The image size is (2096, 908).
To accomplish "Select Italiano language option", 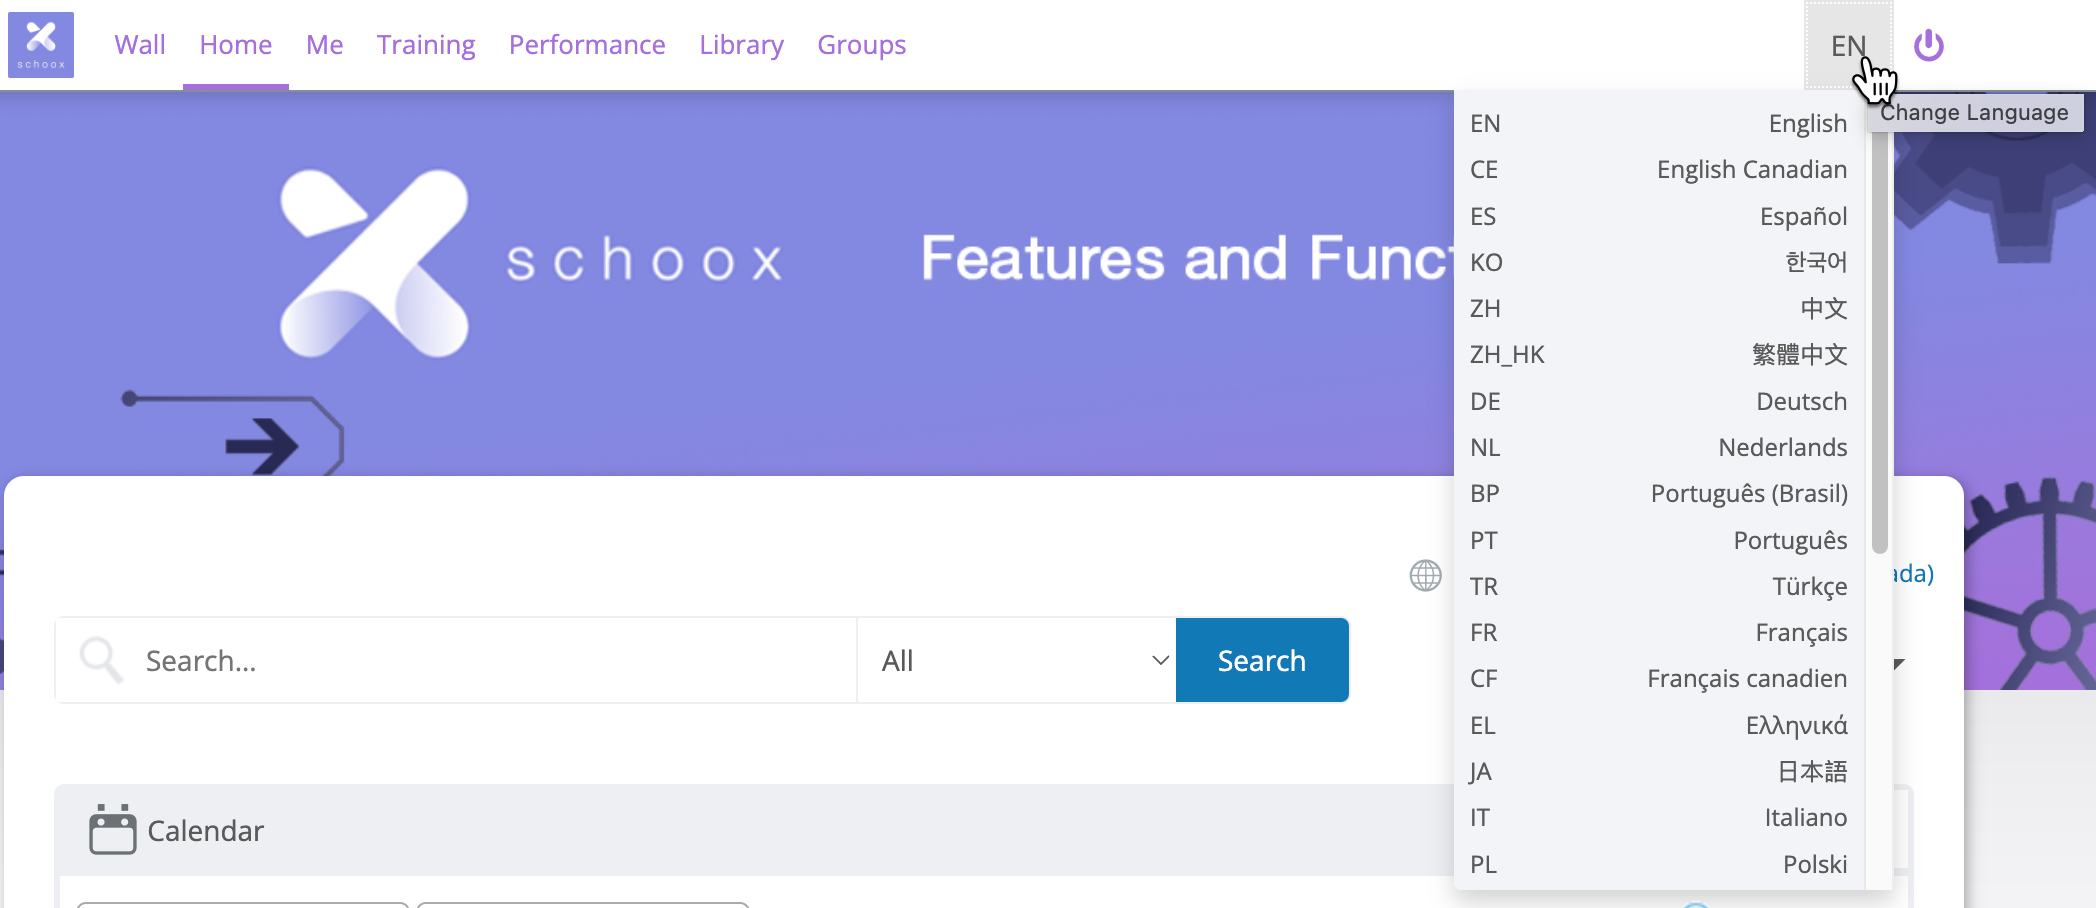I will 1659,817.
